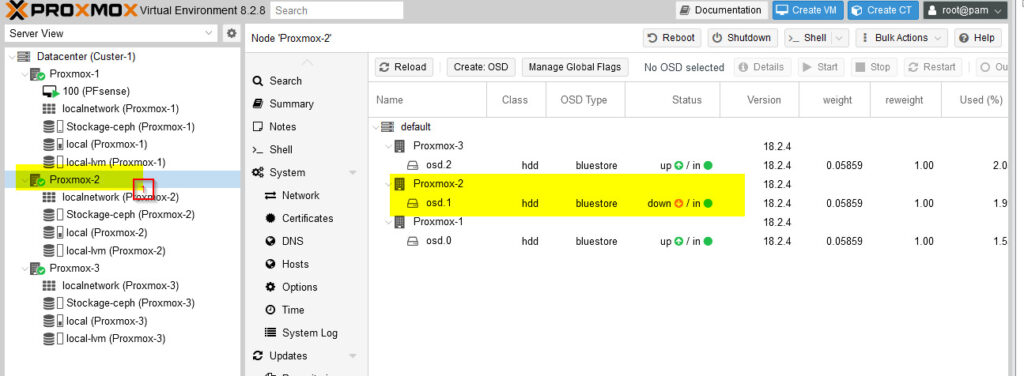Click the osd.2 disk icon
The image size is (1024, 376).
tap(413, 165)
